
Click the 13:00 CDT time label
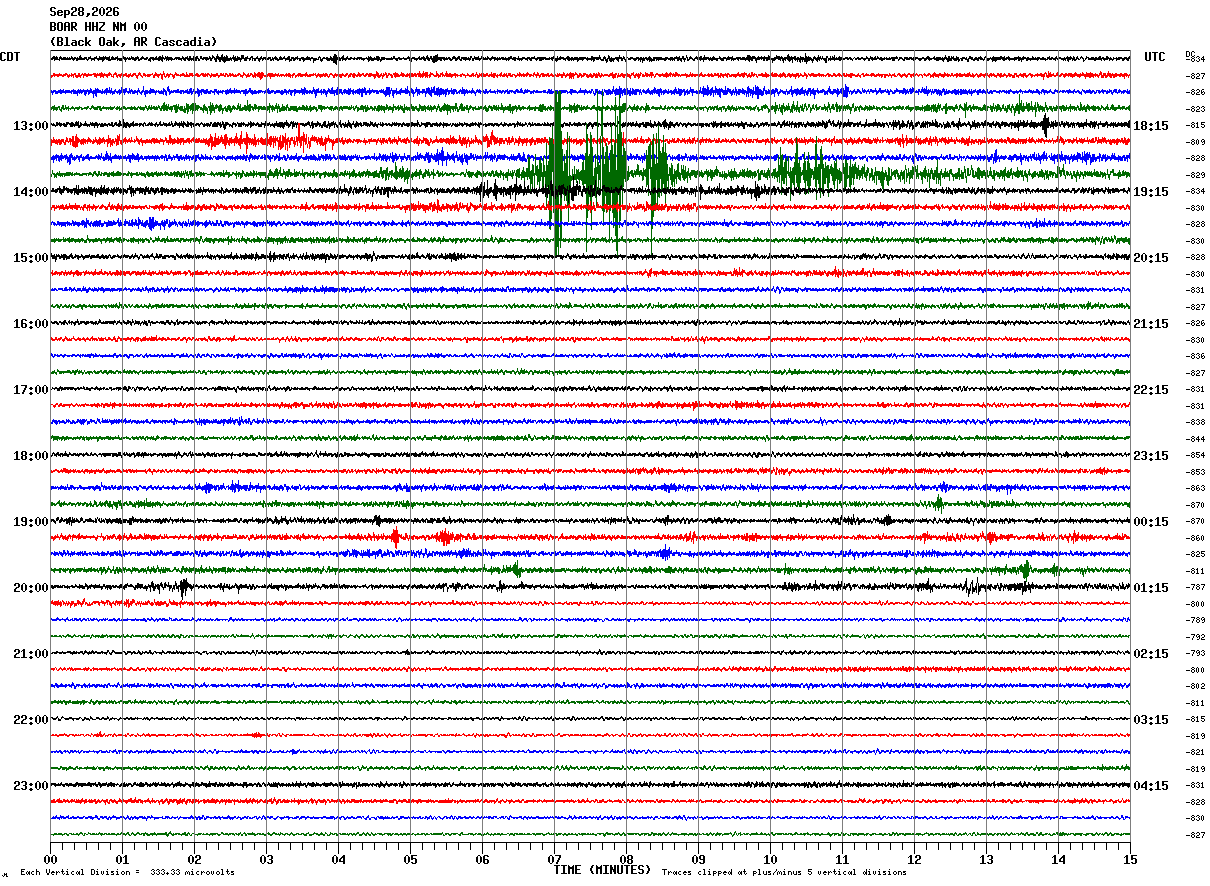click(30, 126)
